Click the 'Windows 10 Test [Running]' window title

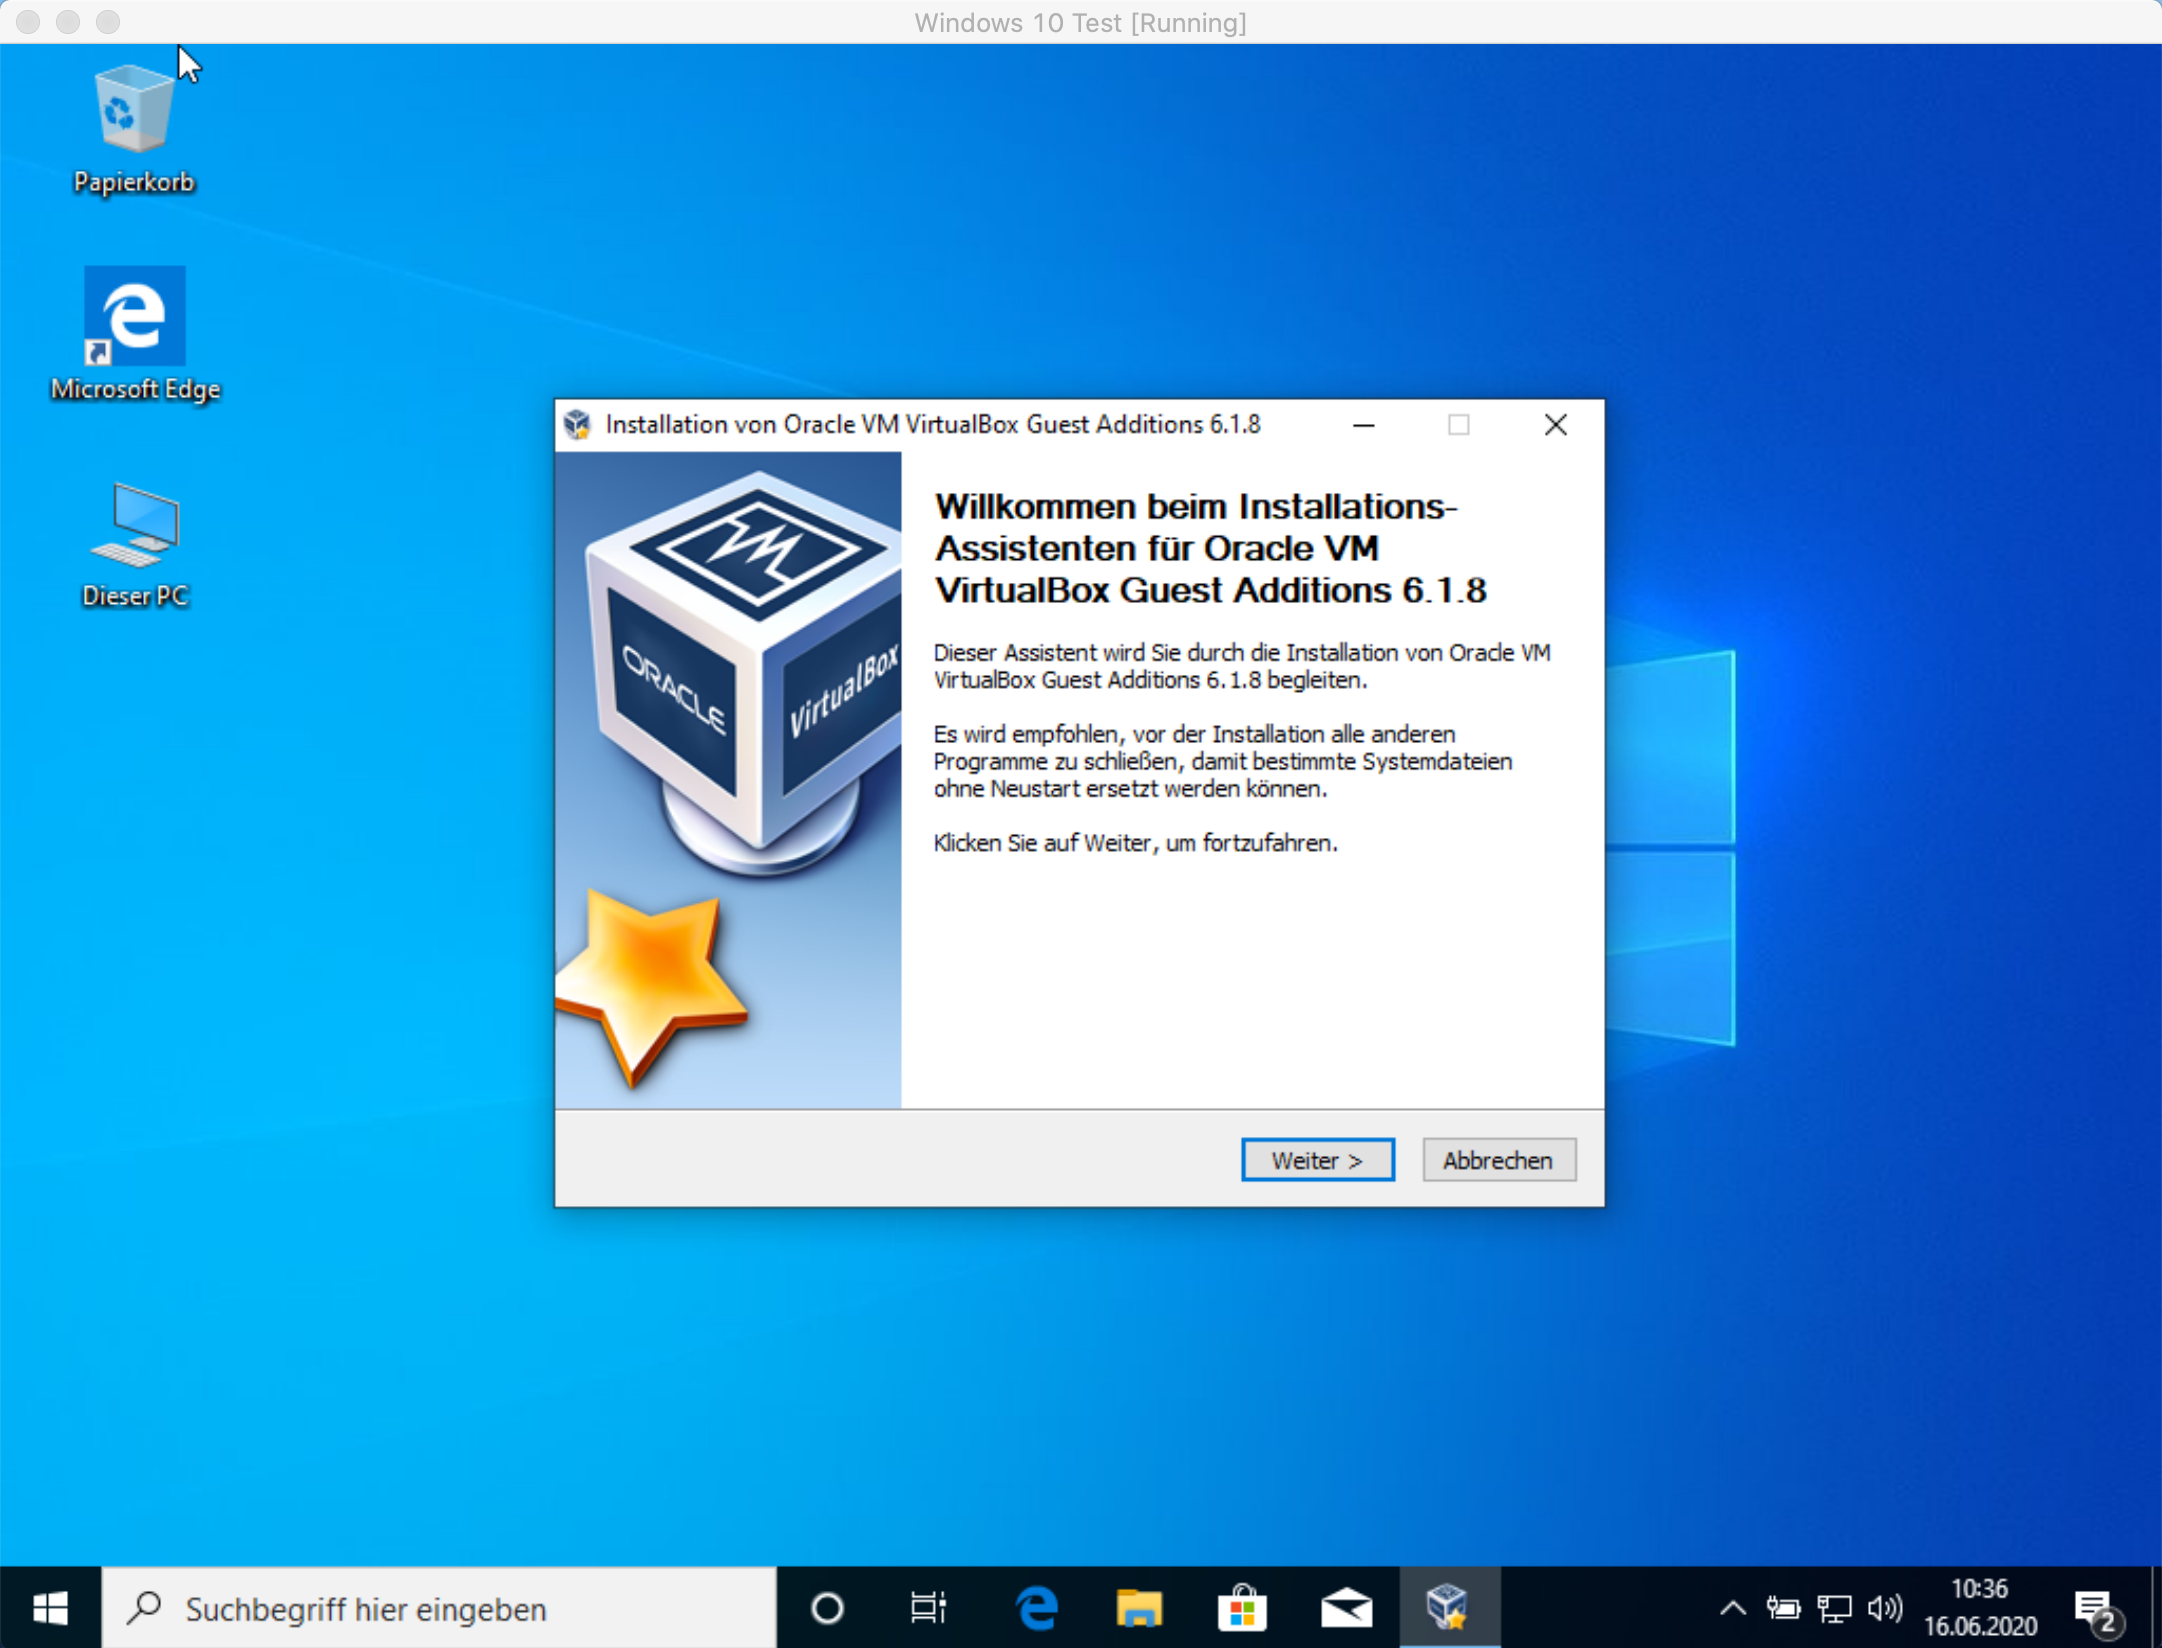pos(1080,22)
